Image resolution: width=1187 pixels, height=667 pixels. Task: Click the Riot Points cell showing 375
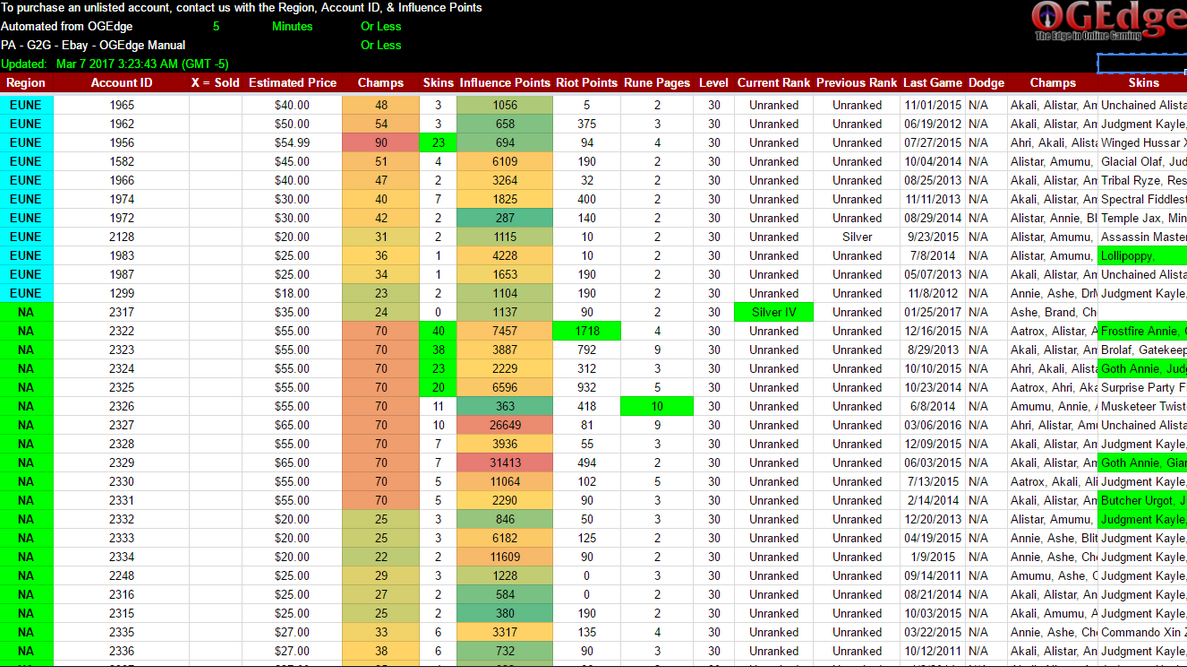(x=587, y=124)
